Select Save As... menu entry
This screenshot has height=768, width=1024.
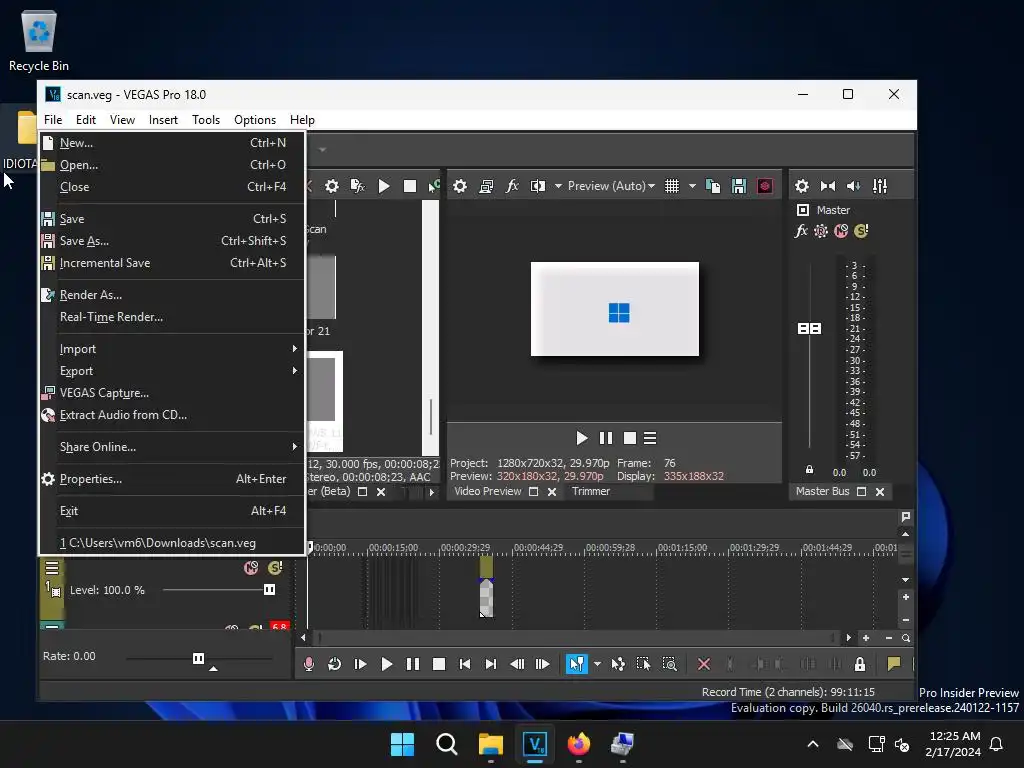[x=172, y=241]
